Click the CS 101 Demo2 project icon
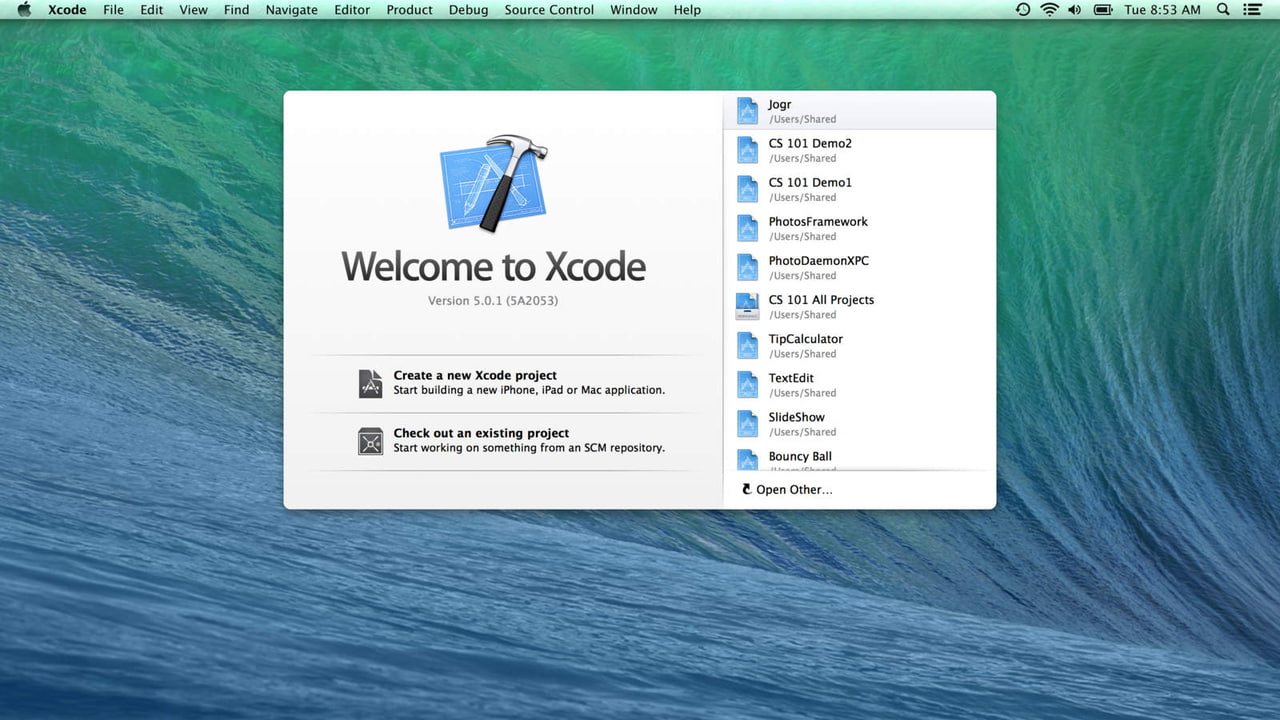The height and width of the screenshot is (720, 1280). [x=748, y=150]
